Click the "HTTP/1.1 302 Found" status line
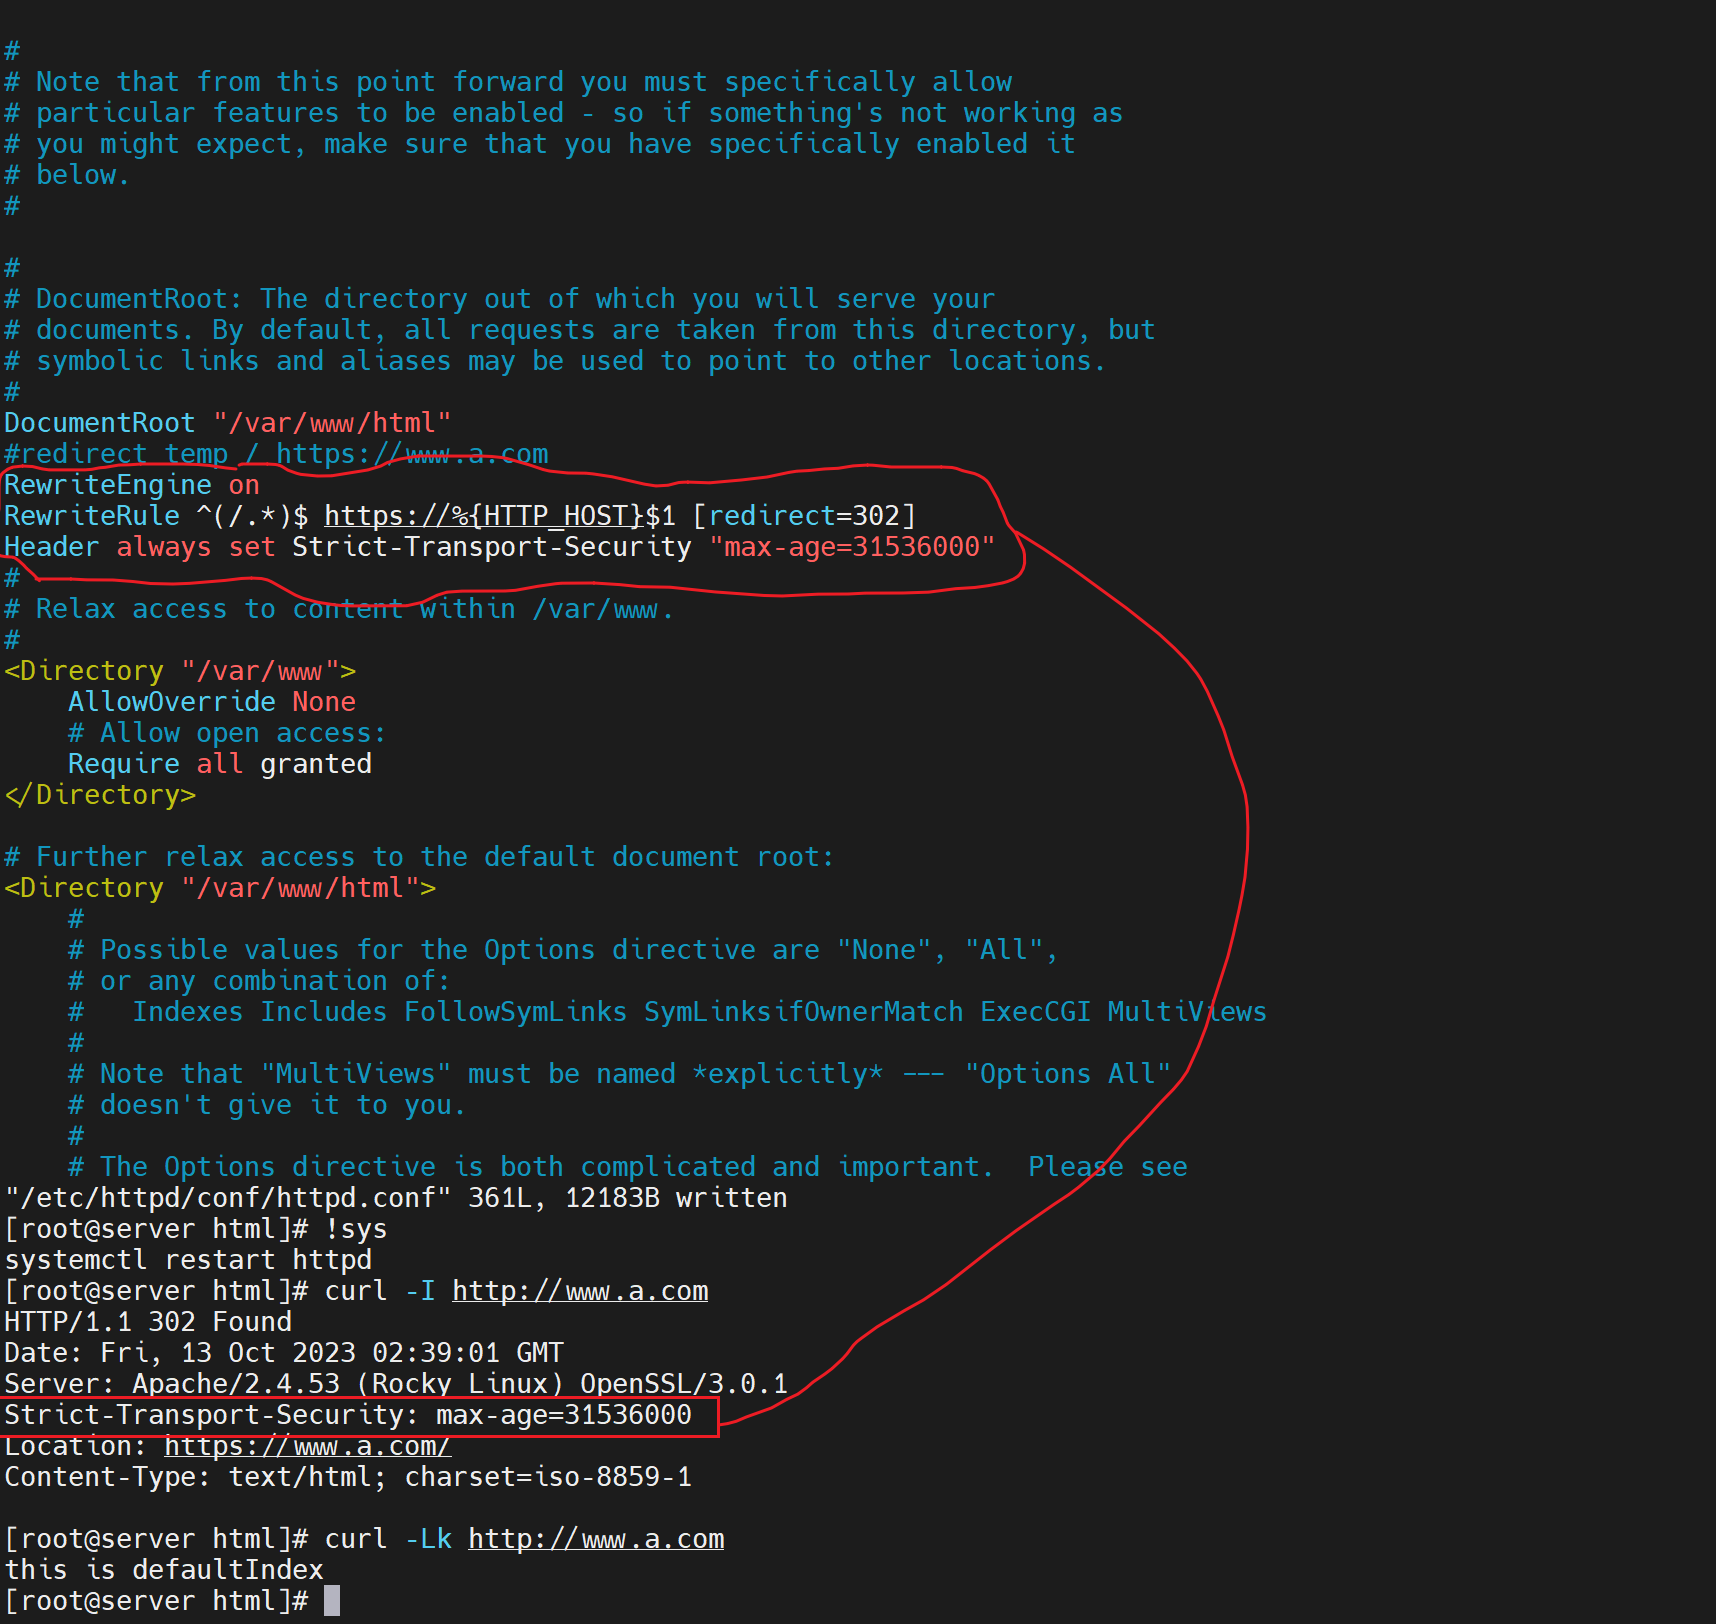 [x=148, y=1322]
